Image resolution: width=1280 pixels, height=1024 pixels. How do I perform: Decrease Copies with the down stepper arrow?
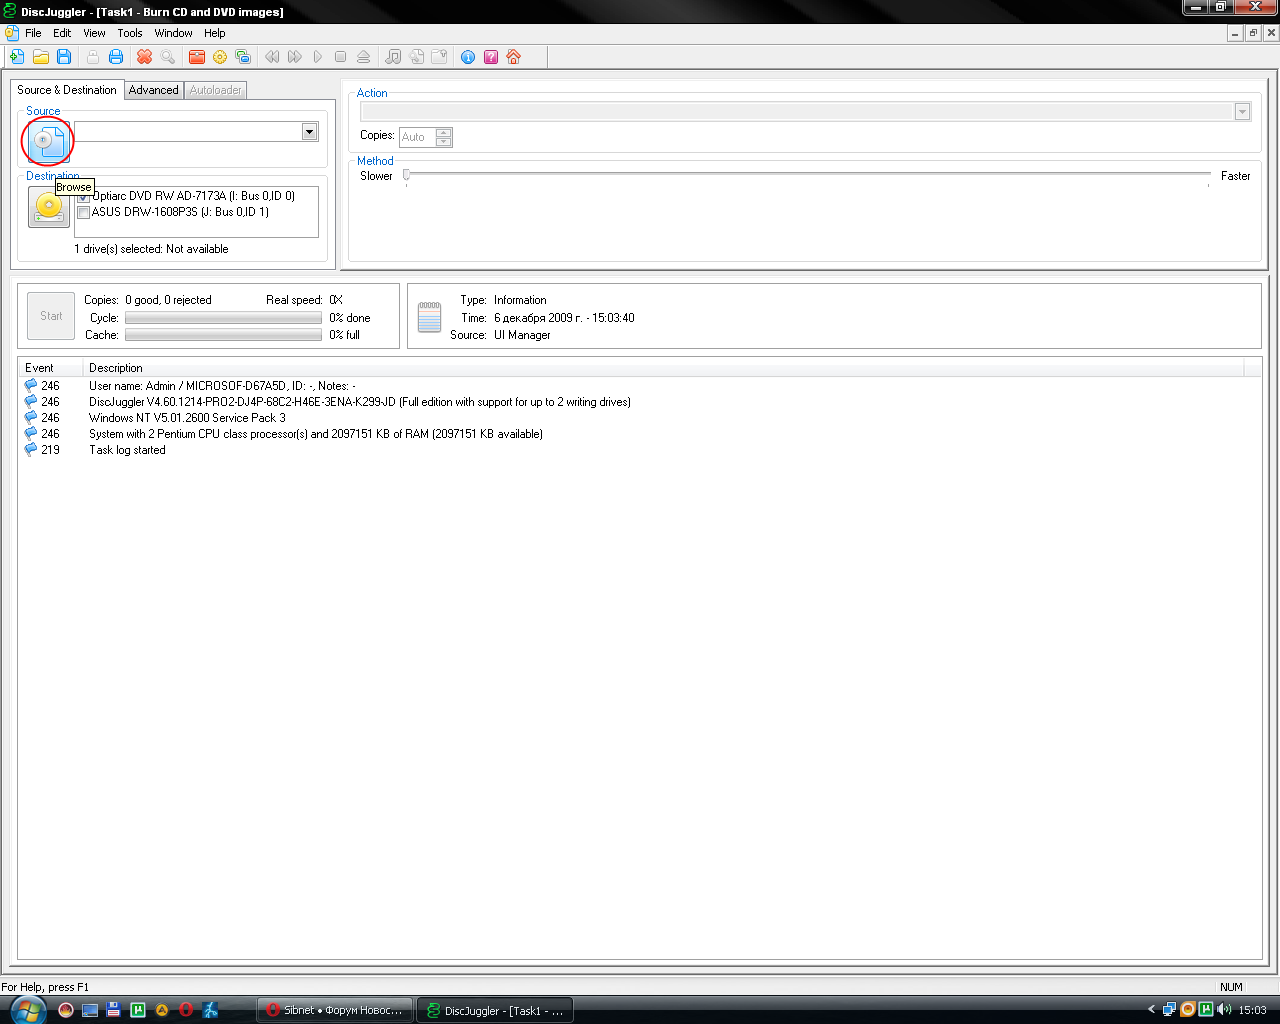click(x=444, y=142)
